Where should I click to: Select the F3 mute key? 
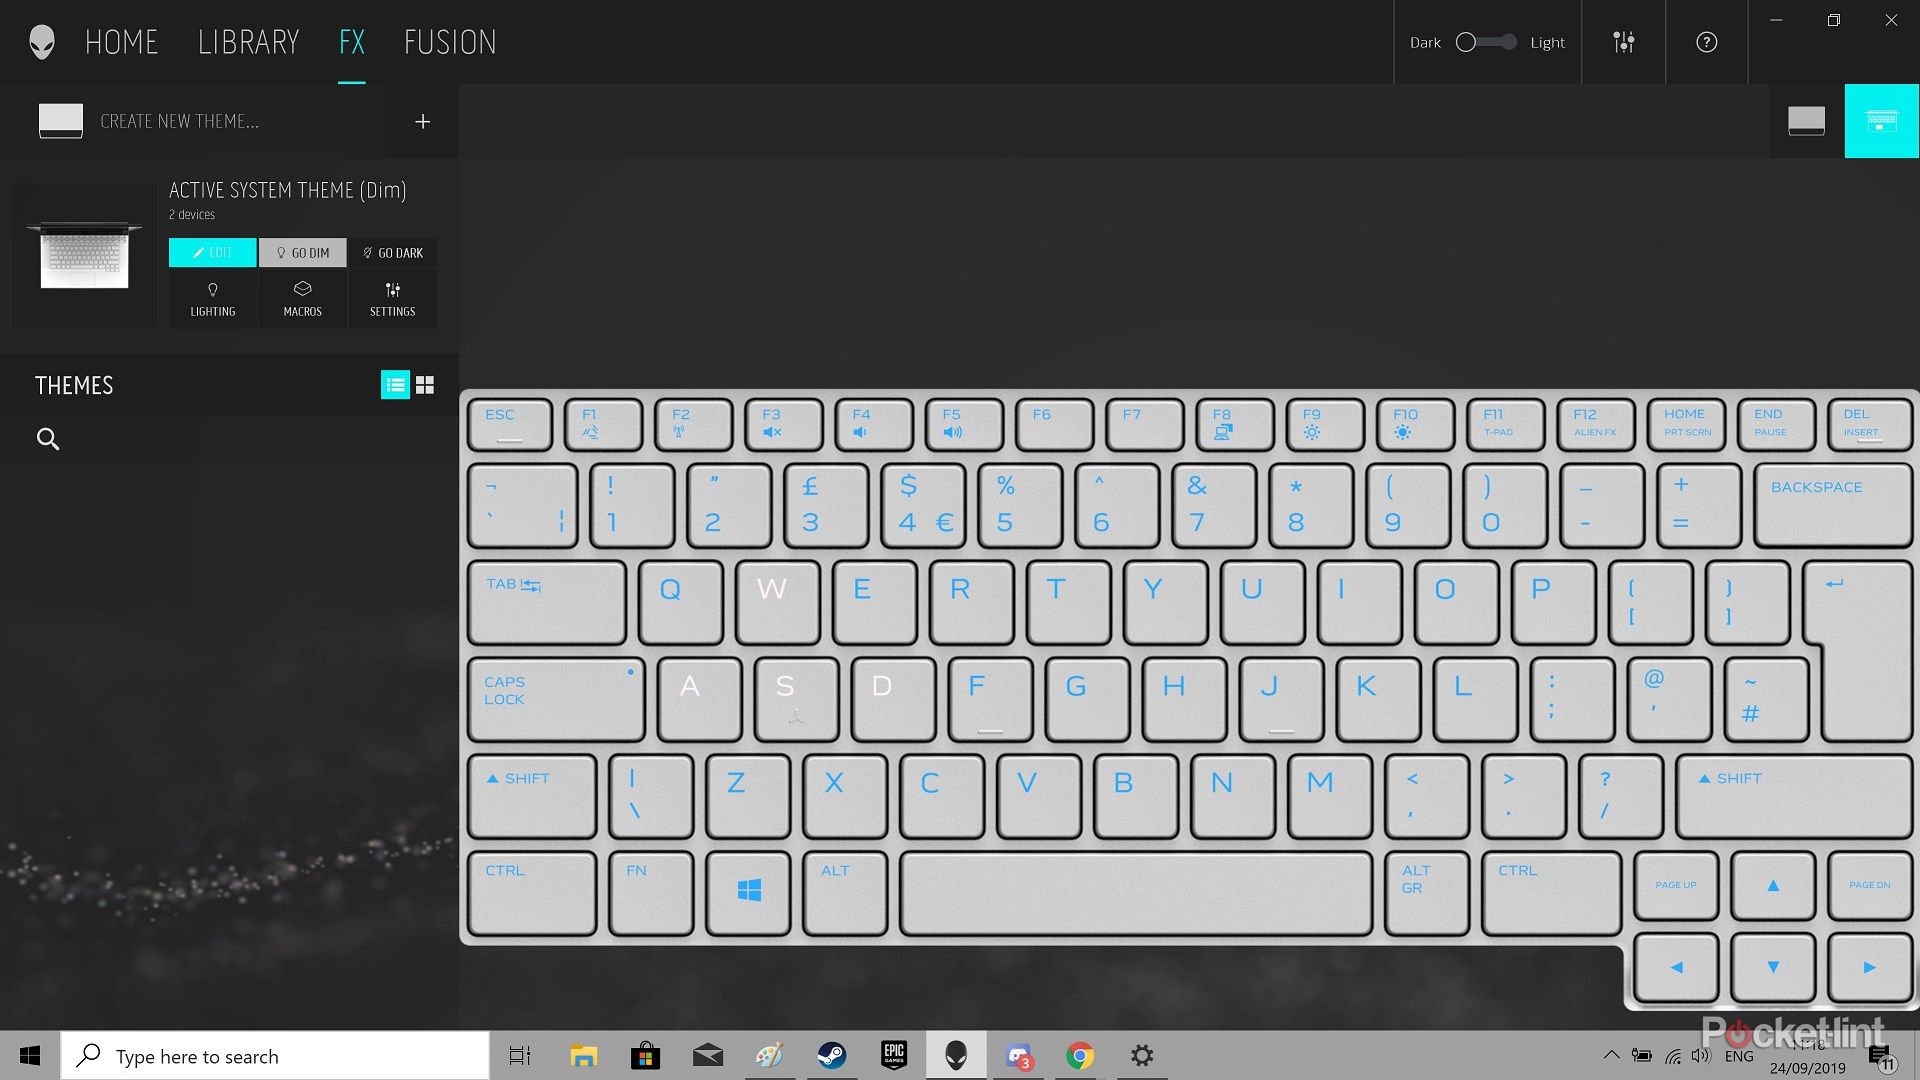pos(784,425)
